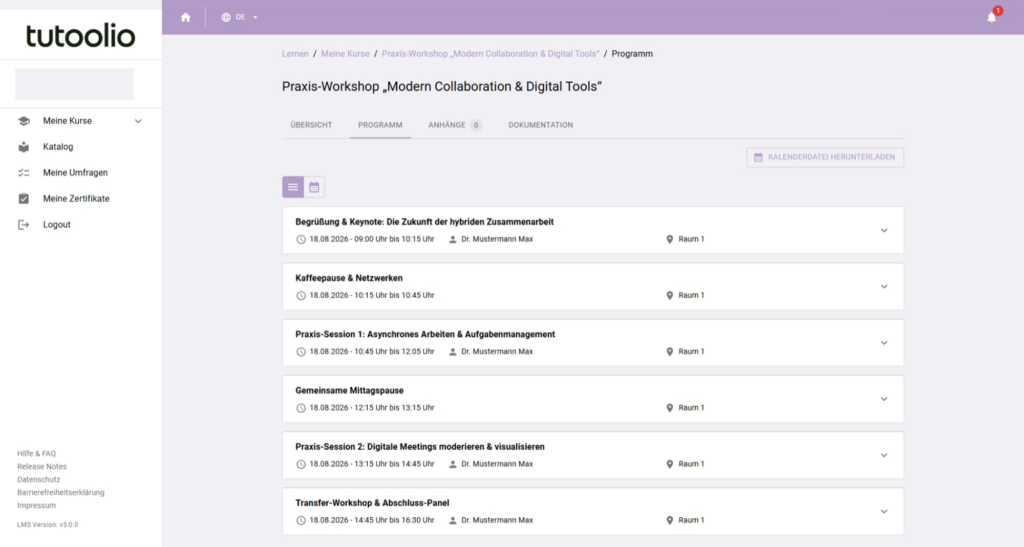The width and height of the screenshot is (1024, 547).
Task: Open Release Notes footer link
Action: click(42, 467)
